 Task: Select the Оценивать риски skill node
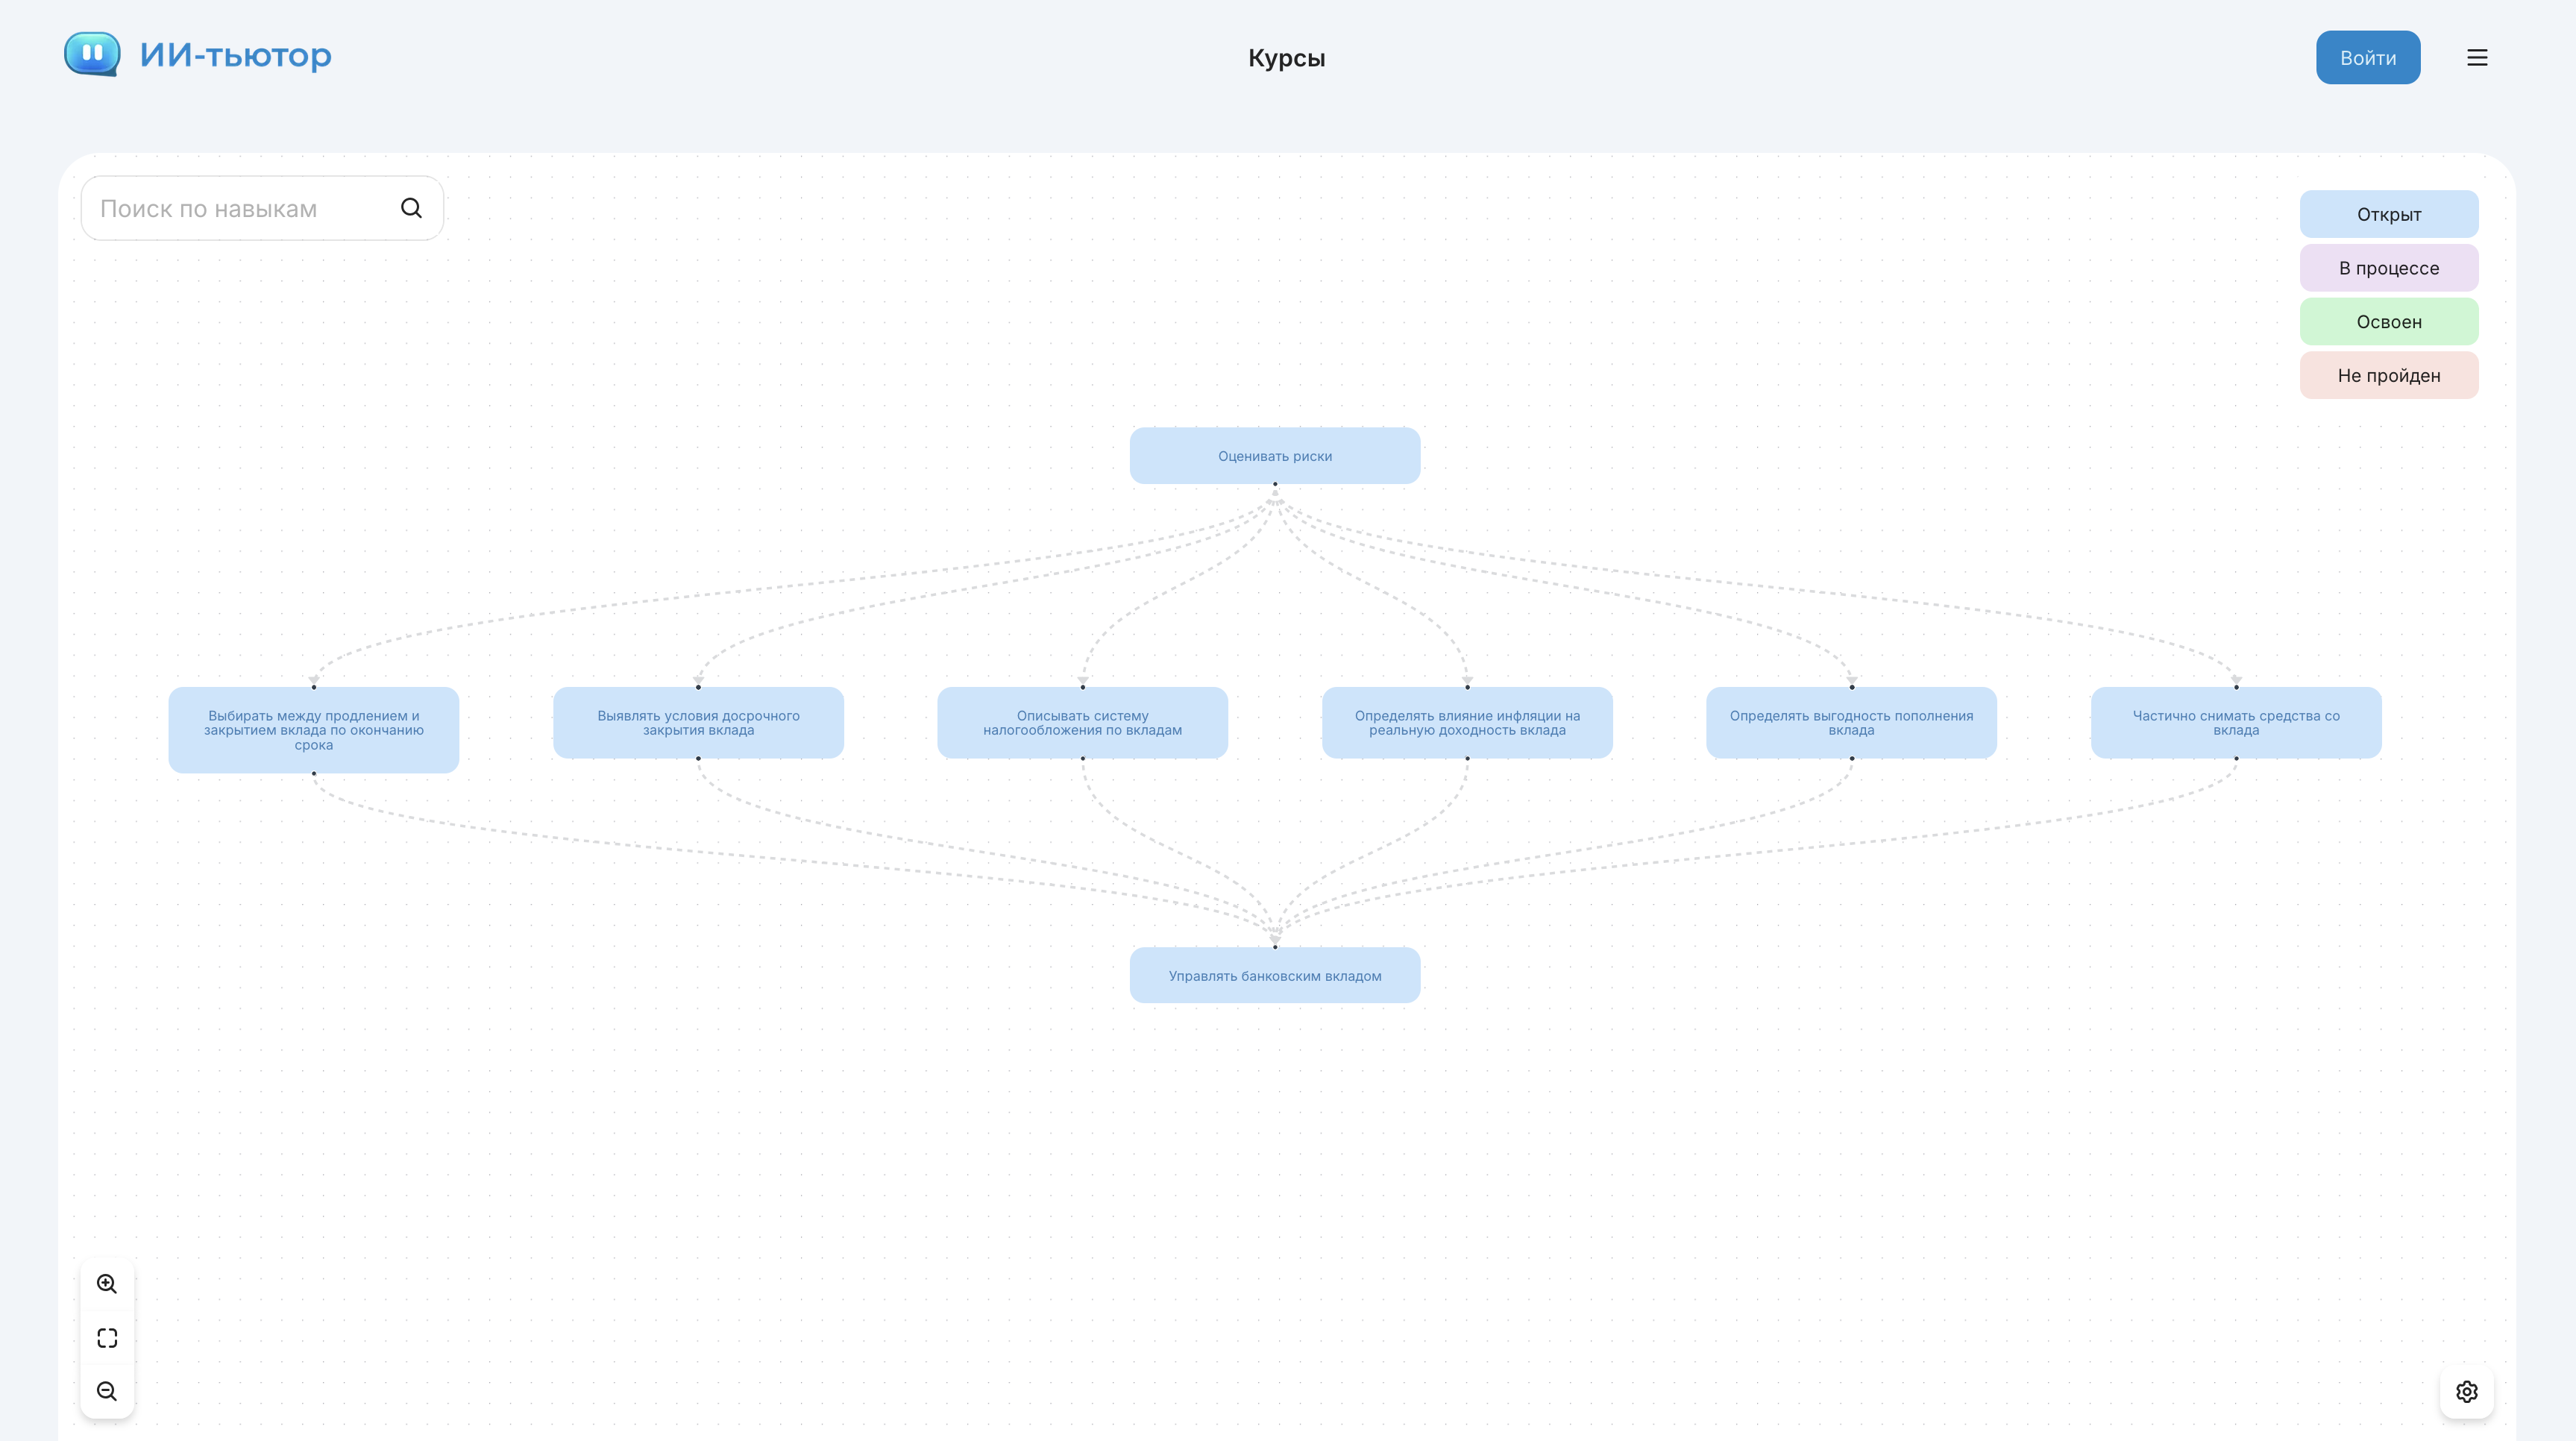[1274, 456]
